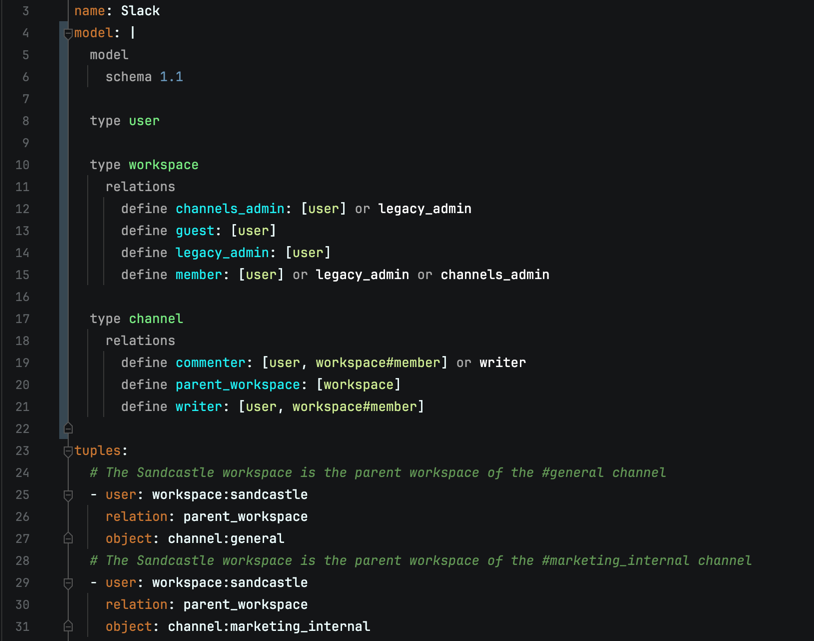Click line number 9 in the gutter
Screen dimensions: 814x641
(x=25, y=143)
